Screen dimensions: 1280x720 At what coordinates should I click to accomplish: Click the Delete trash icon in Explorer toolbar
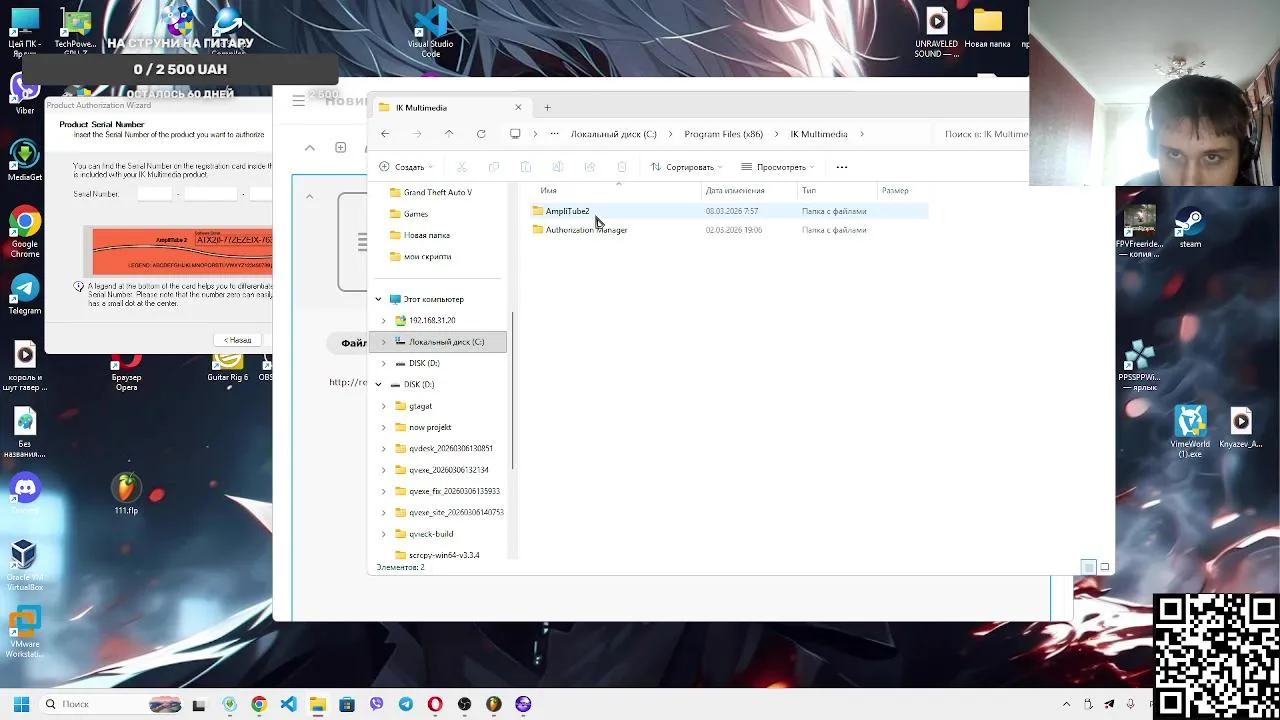[x=622, y=167]
